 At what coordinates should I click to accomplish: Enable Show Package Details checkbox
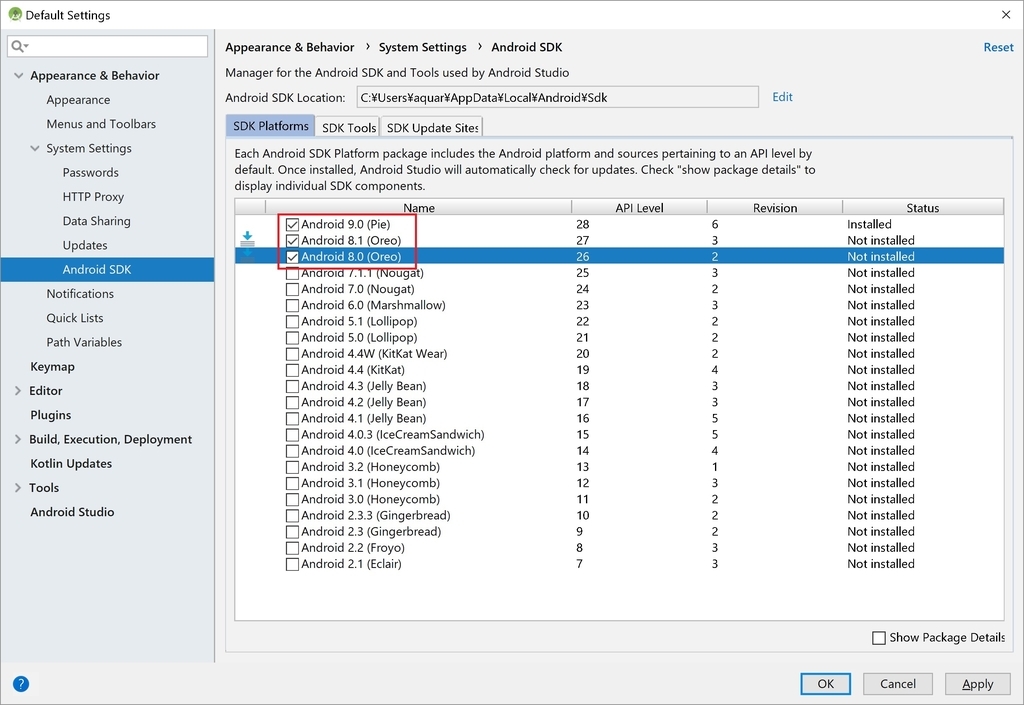click(879, 638)
